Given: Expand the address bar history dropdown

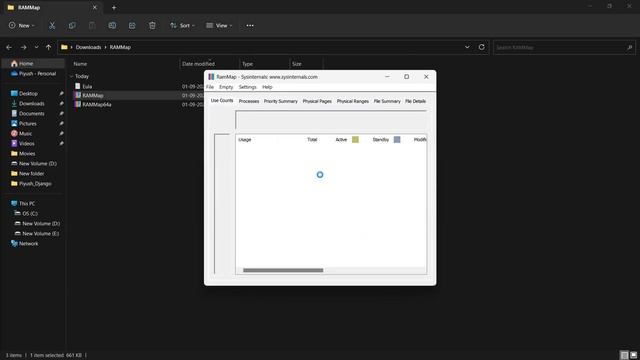Looking at the screenshot, I should [467, 47].
